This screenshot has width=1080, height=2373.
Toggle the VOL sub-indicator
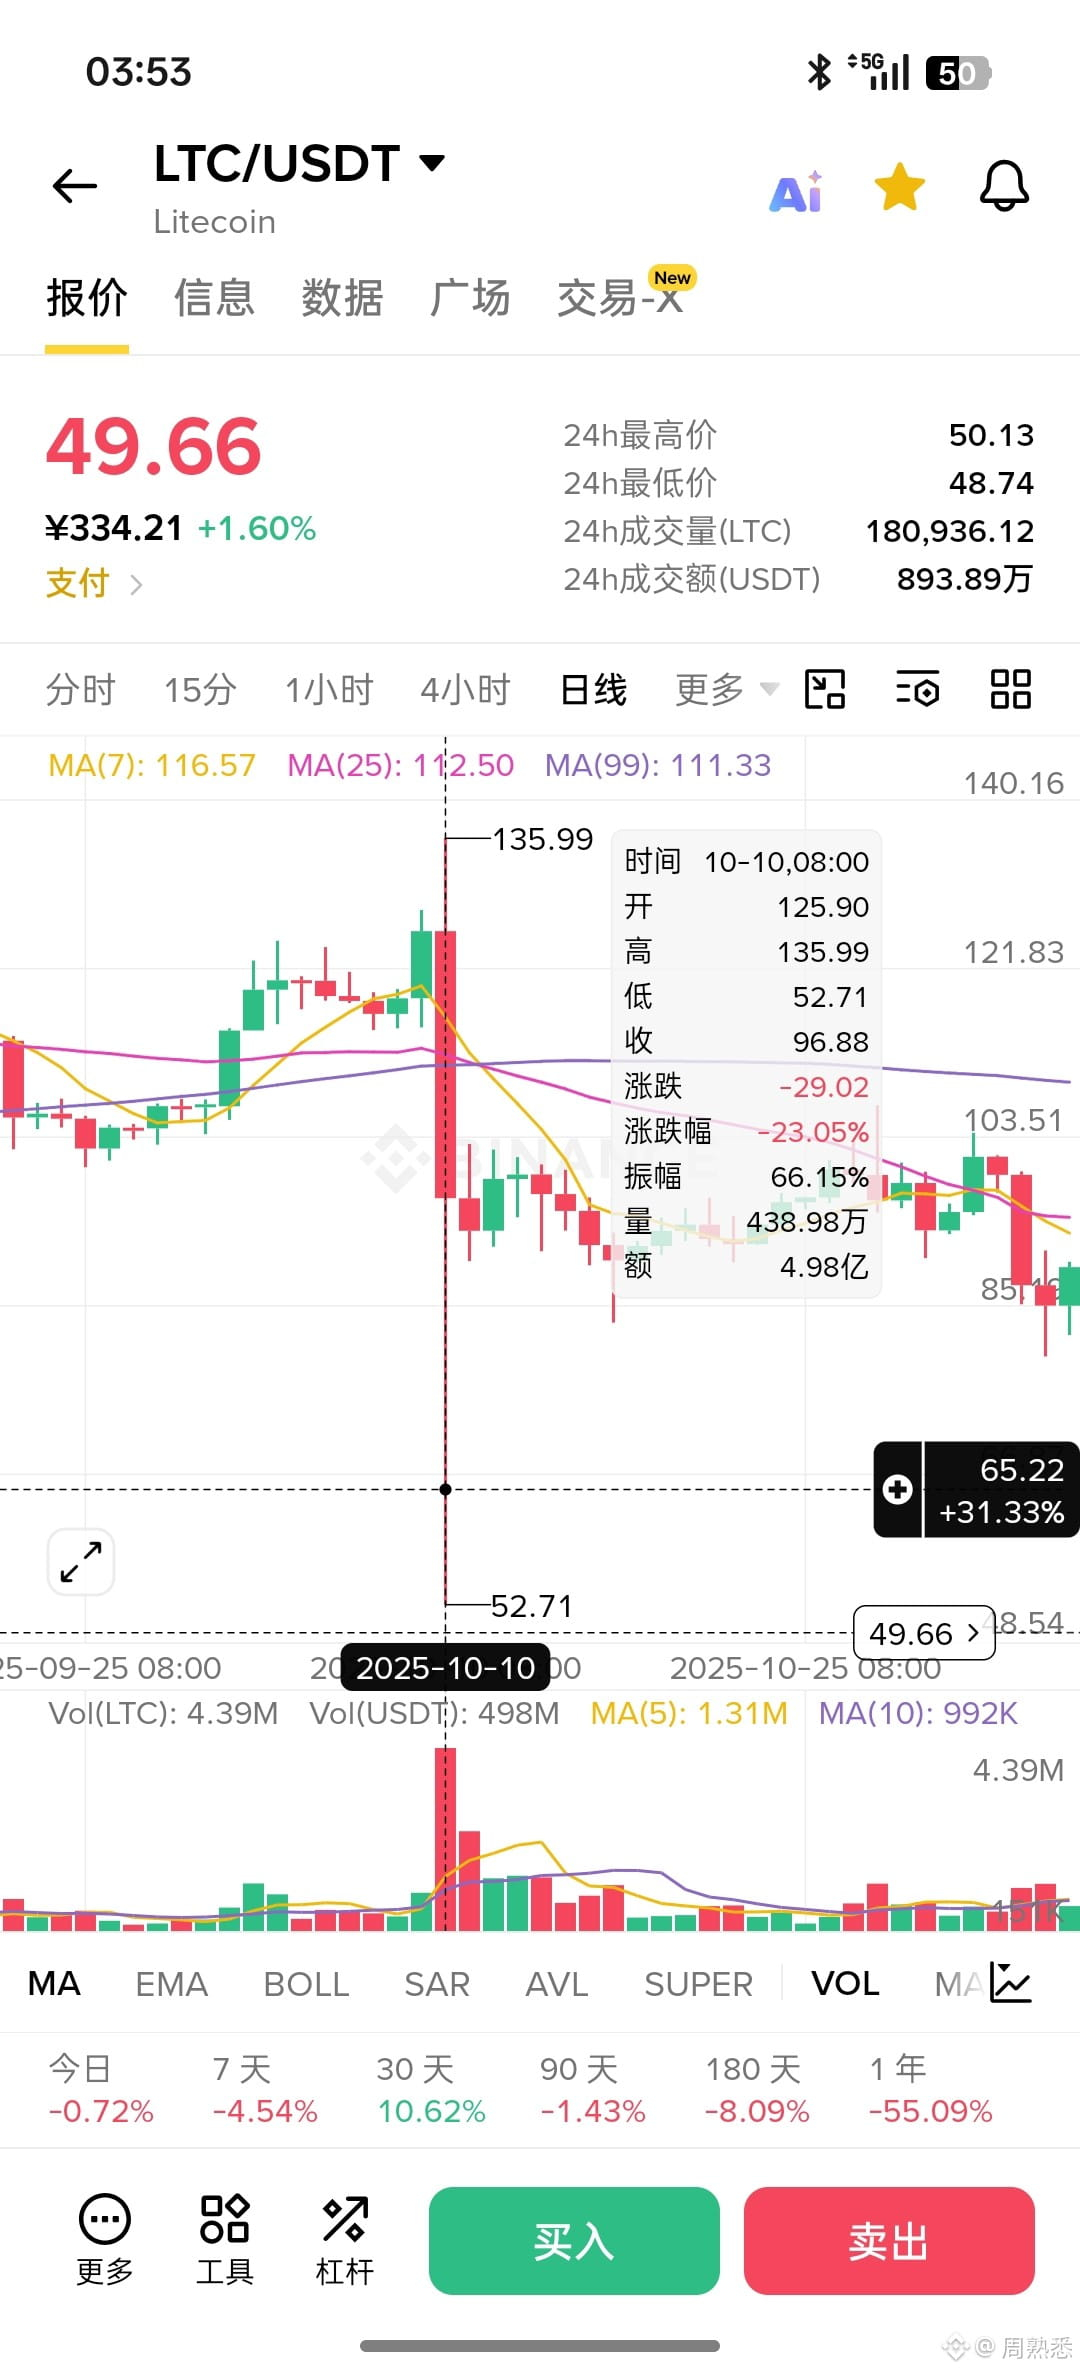tap(845, 1984)
